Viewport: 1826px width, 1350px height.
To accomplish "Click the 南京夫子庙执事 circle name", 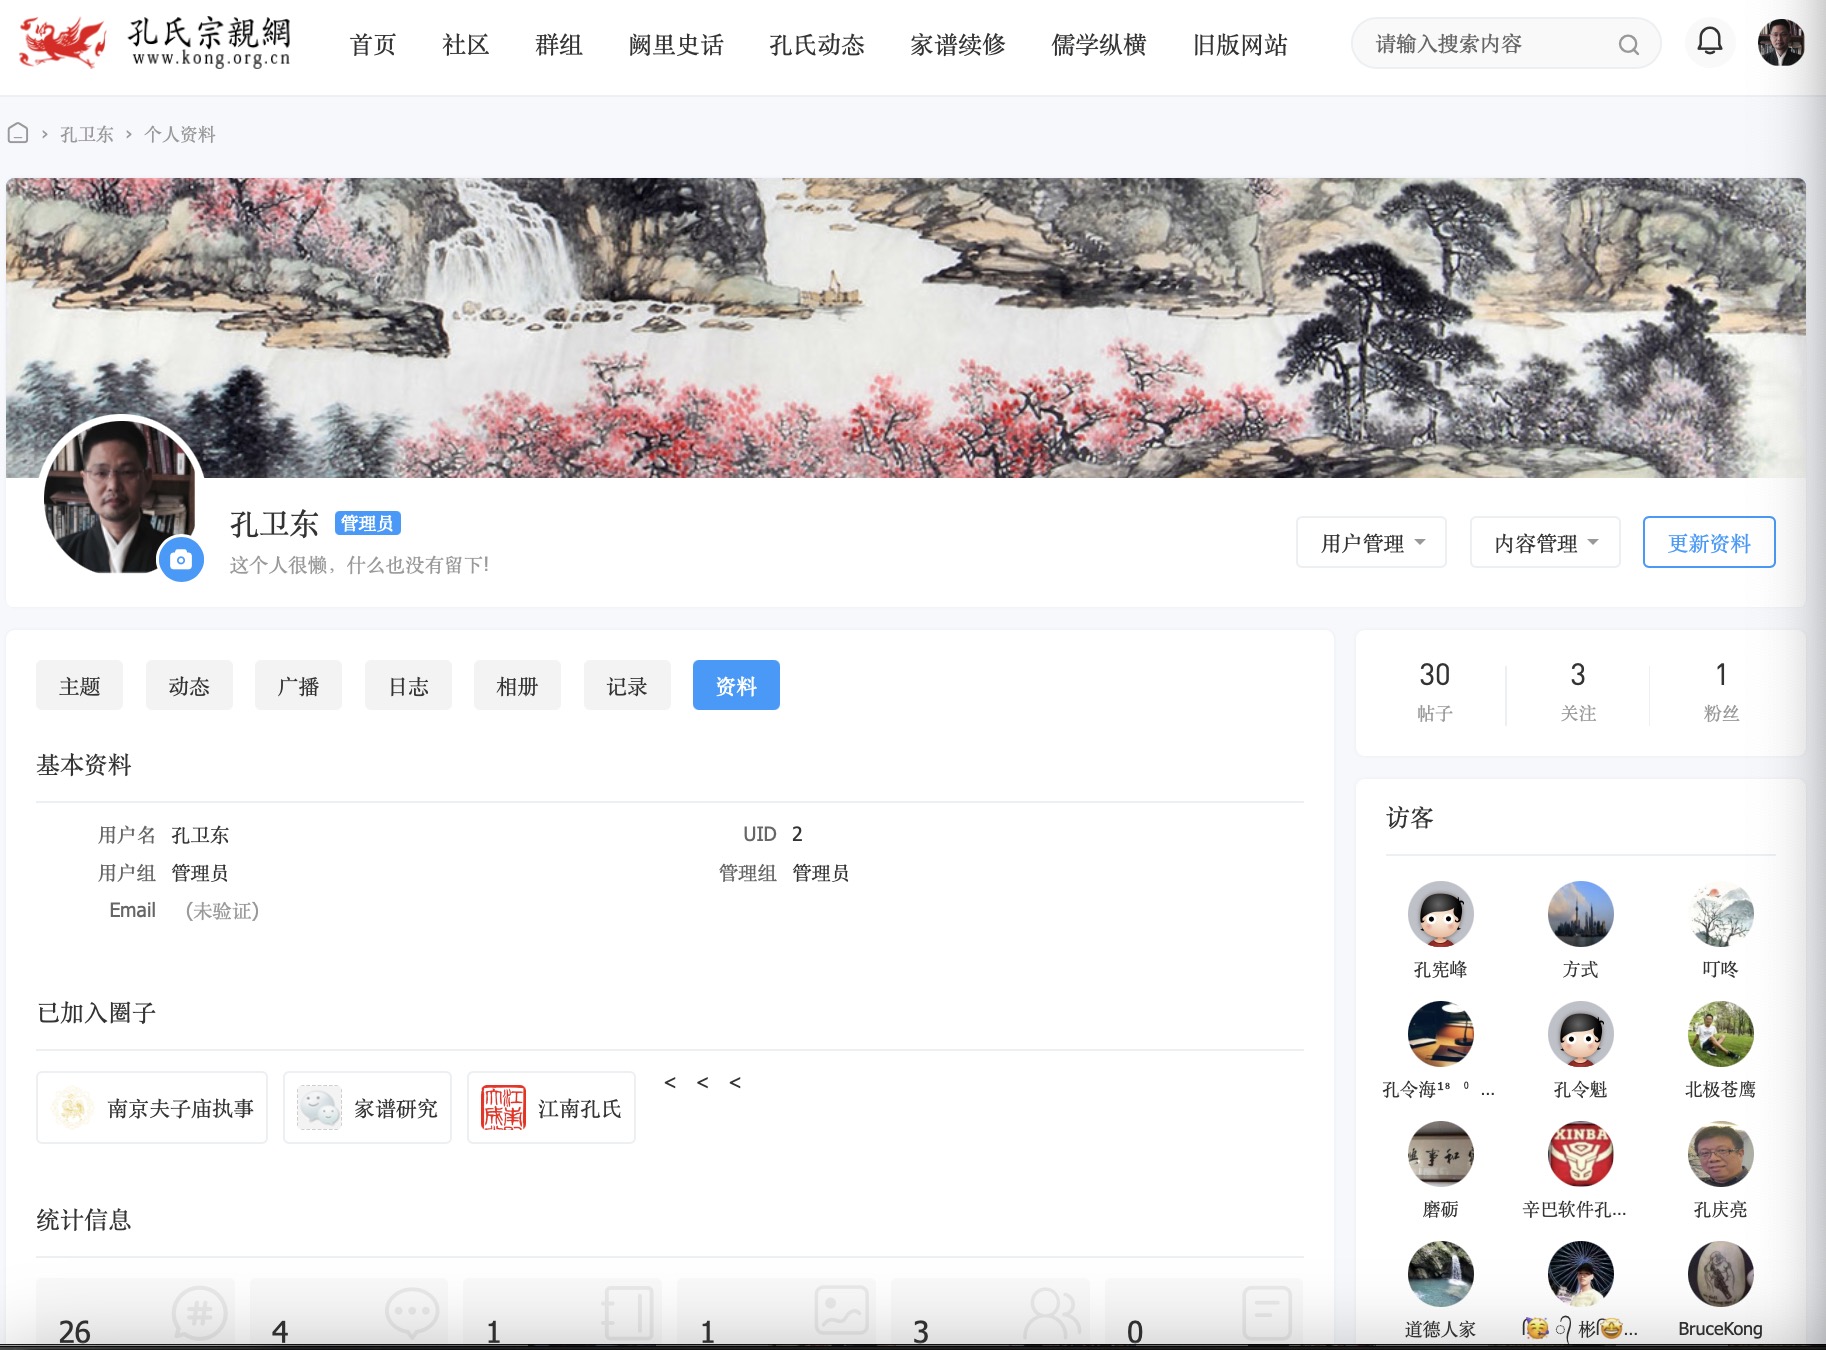I will 181,1108.
